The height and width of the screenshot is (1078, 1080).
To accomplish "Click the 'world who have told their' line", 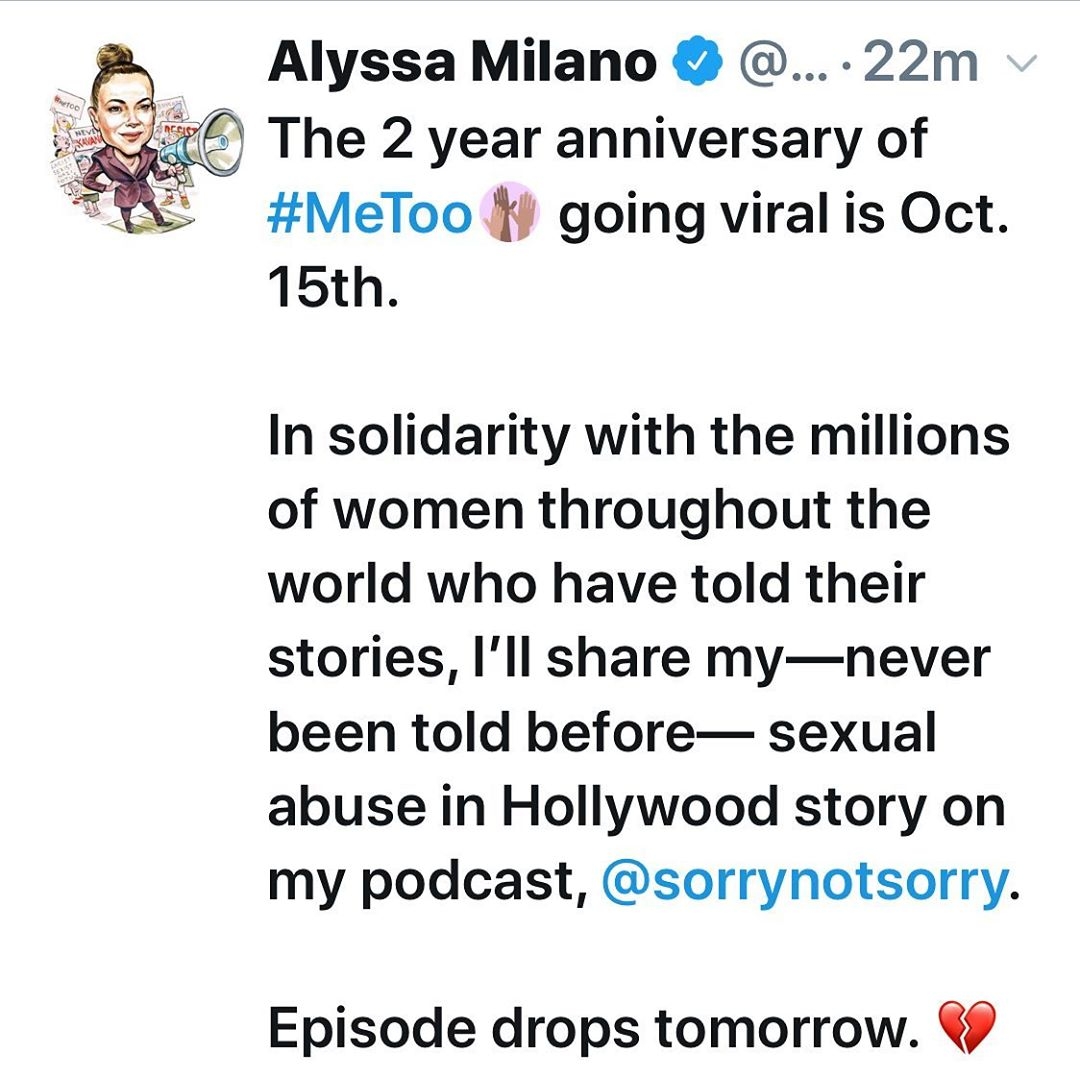I will point(596,583).
